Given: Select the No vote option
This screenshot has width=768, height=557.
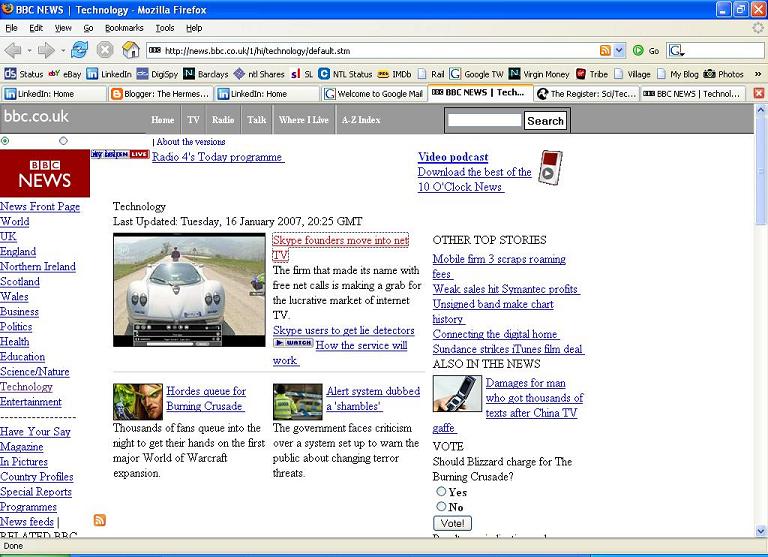Looking at the screenshot, I should click(441, 506).
